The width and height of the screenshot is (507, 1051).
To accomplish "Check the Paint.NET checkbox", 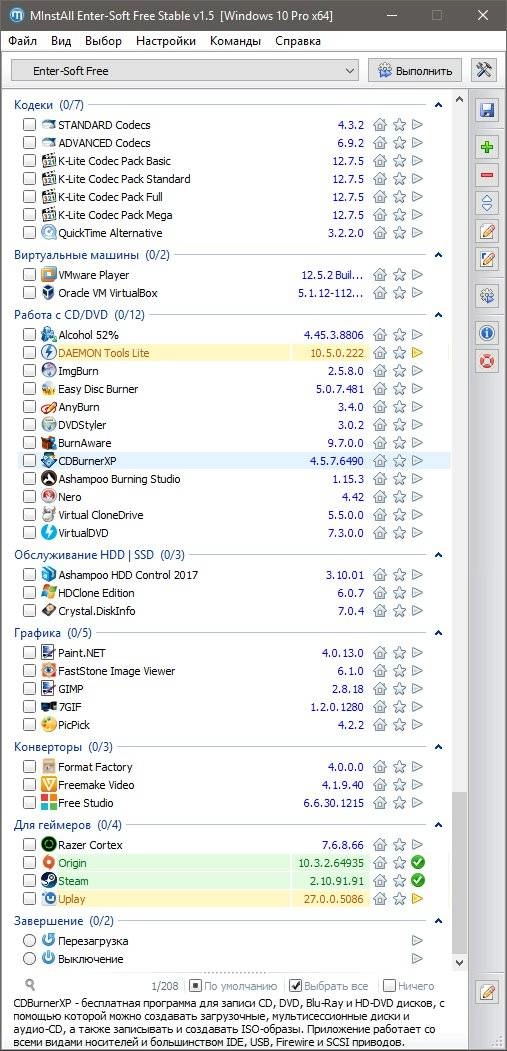I will (x=30, y=652).
